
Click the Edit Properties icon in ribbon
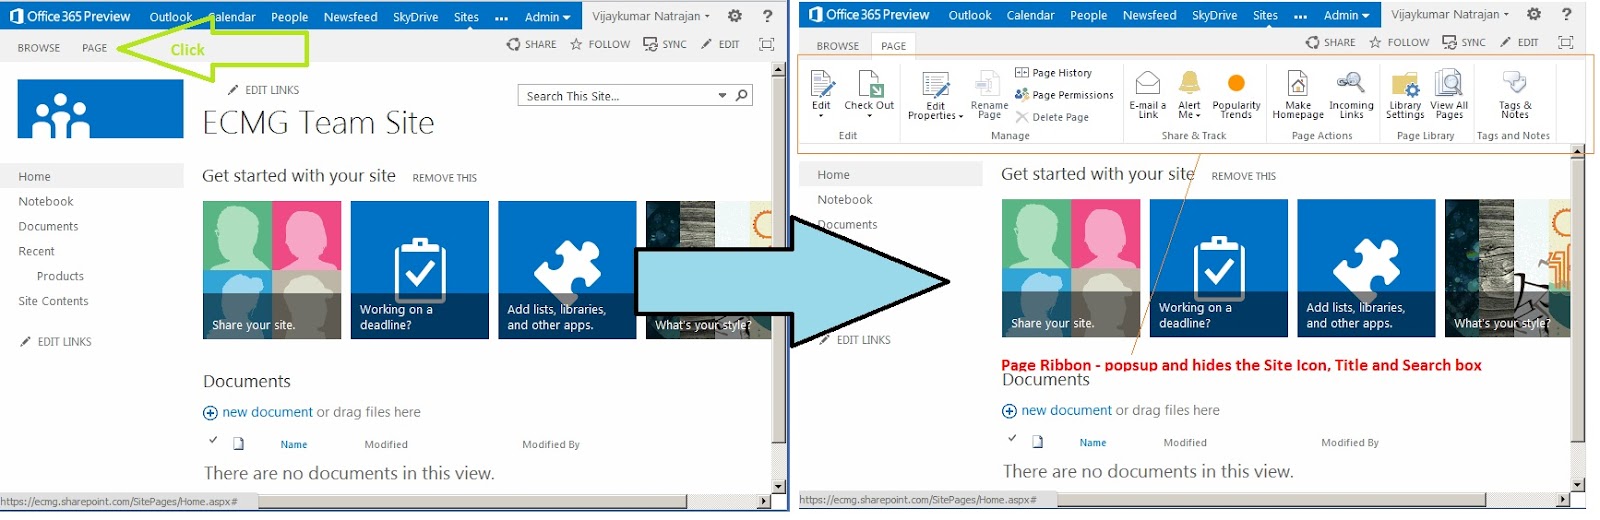[x=935, y=86]
